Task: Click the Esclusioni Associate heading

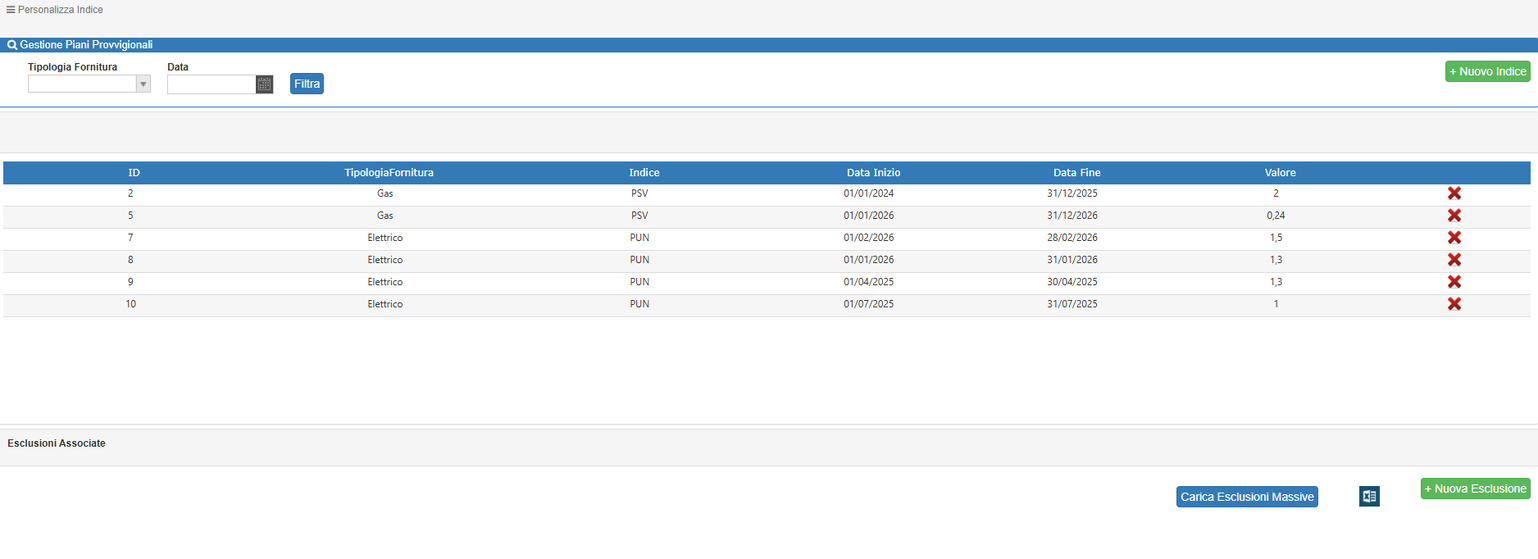Action: (56, 443)
